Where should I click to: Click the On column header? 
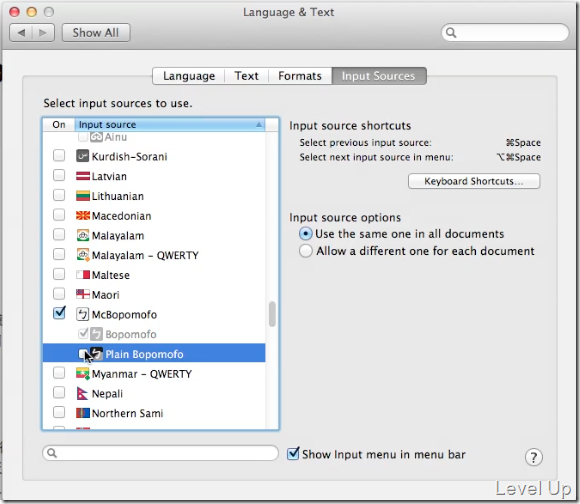point(59,125)
